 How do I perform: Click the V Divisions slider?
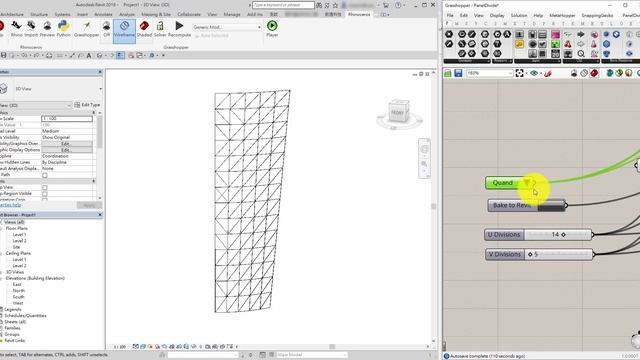pos(539,254)
